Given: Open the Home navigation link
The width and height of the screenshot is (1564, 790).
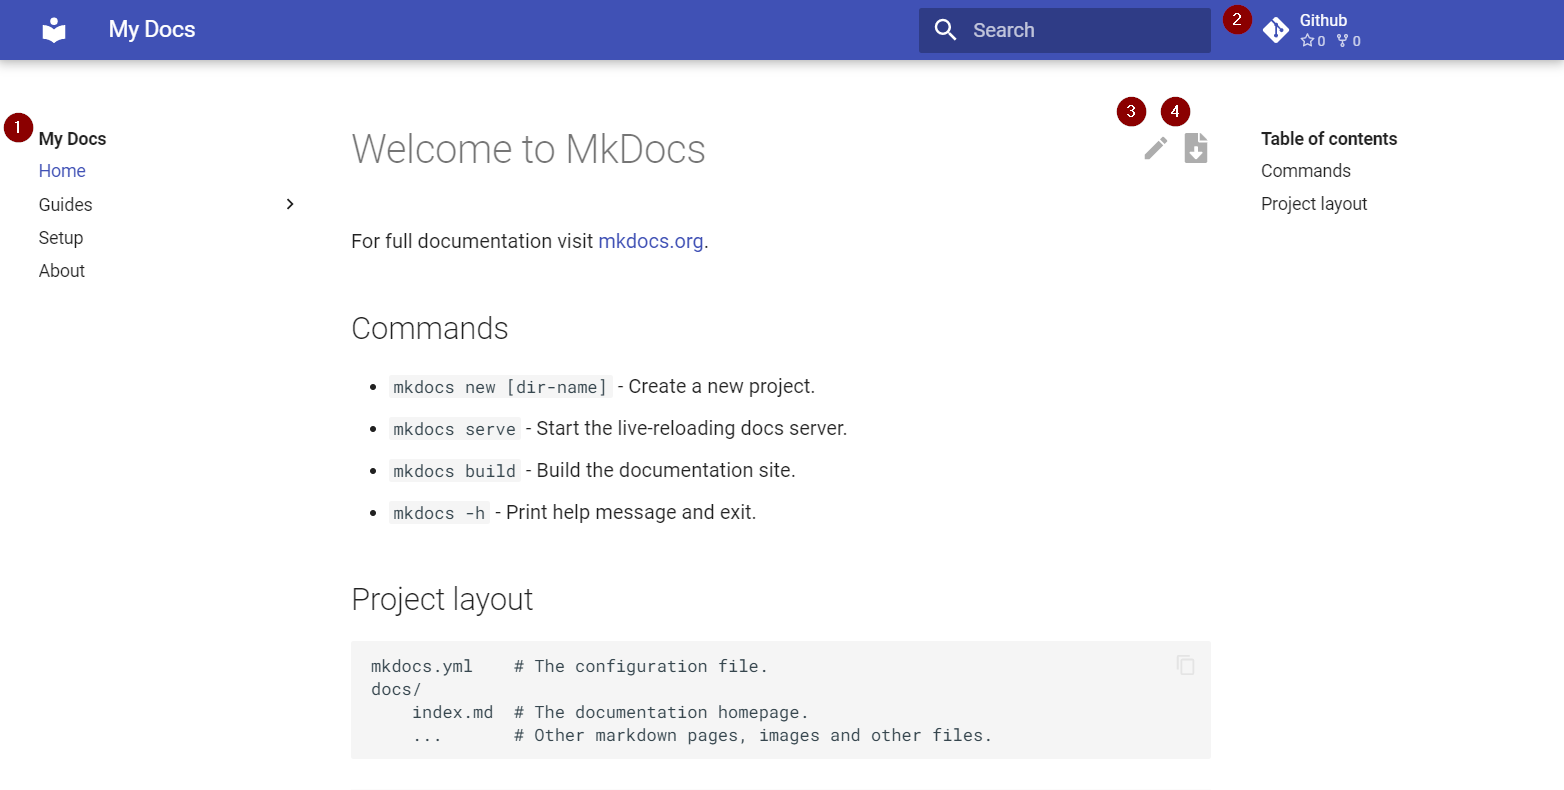Looking at the screenshot, I should (x=62, y=171).
